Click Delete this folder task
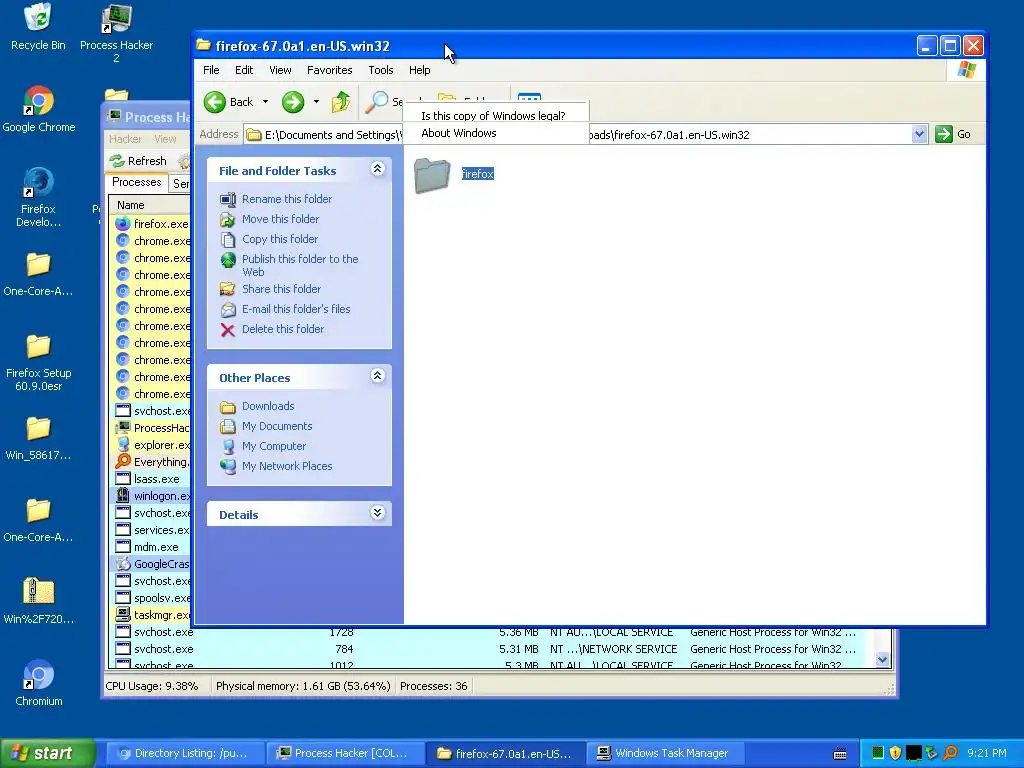This screenshot has width=1024, height=768. pos(283,329)
